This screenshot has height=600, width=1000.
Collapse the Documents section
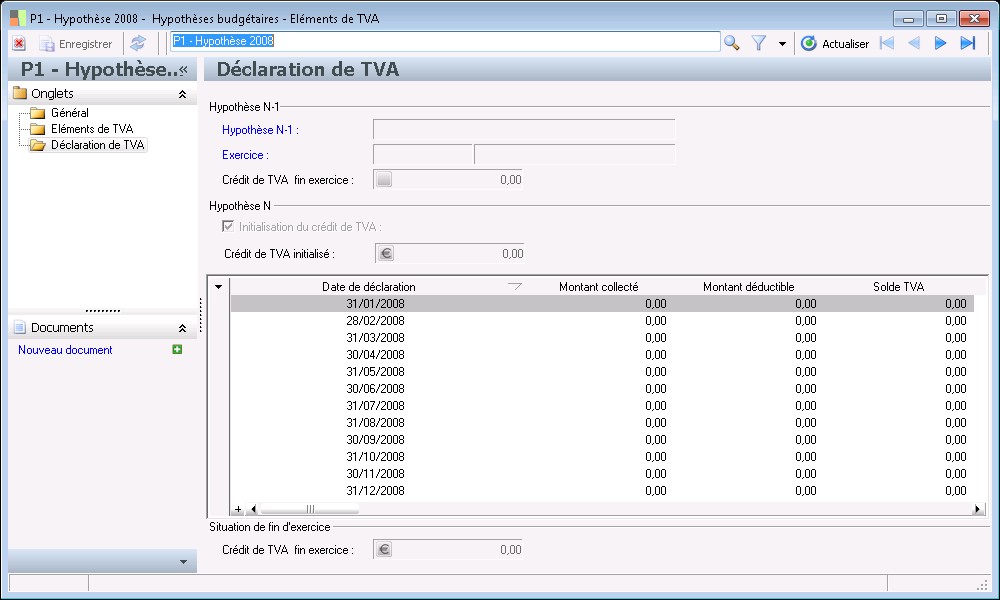(182, 328)
